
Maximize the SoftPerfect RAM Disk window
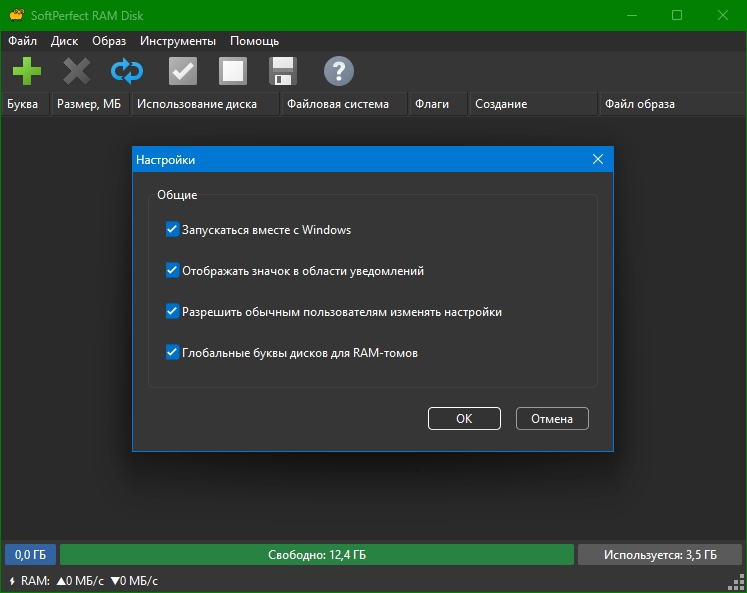(677, 15)
